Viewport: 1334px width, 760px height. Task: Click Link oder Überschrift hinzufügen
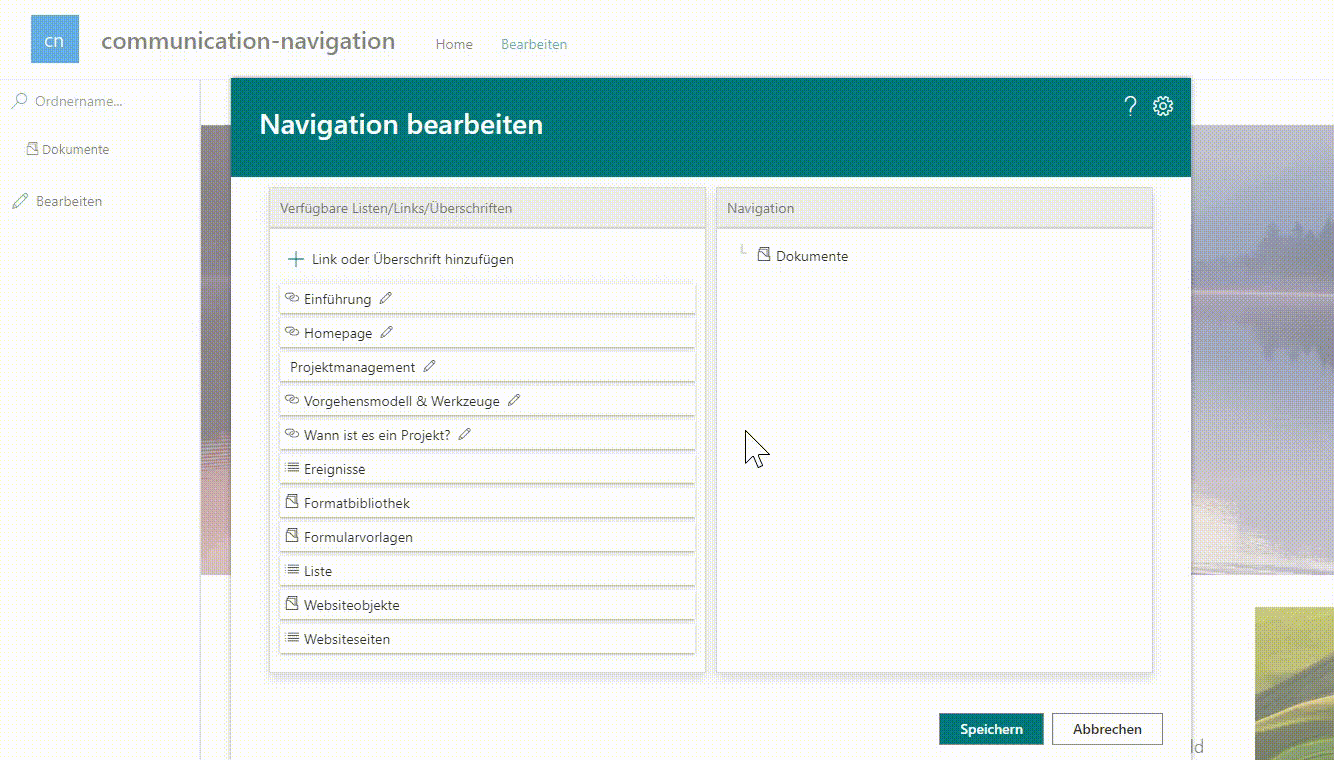click(x=404, y=258)
